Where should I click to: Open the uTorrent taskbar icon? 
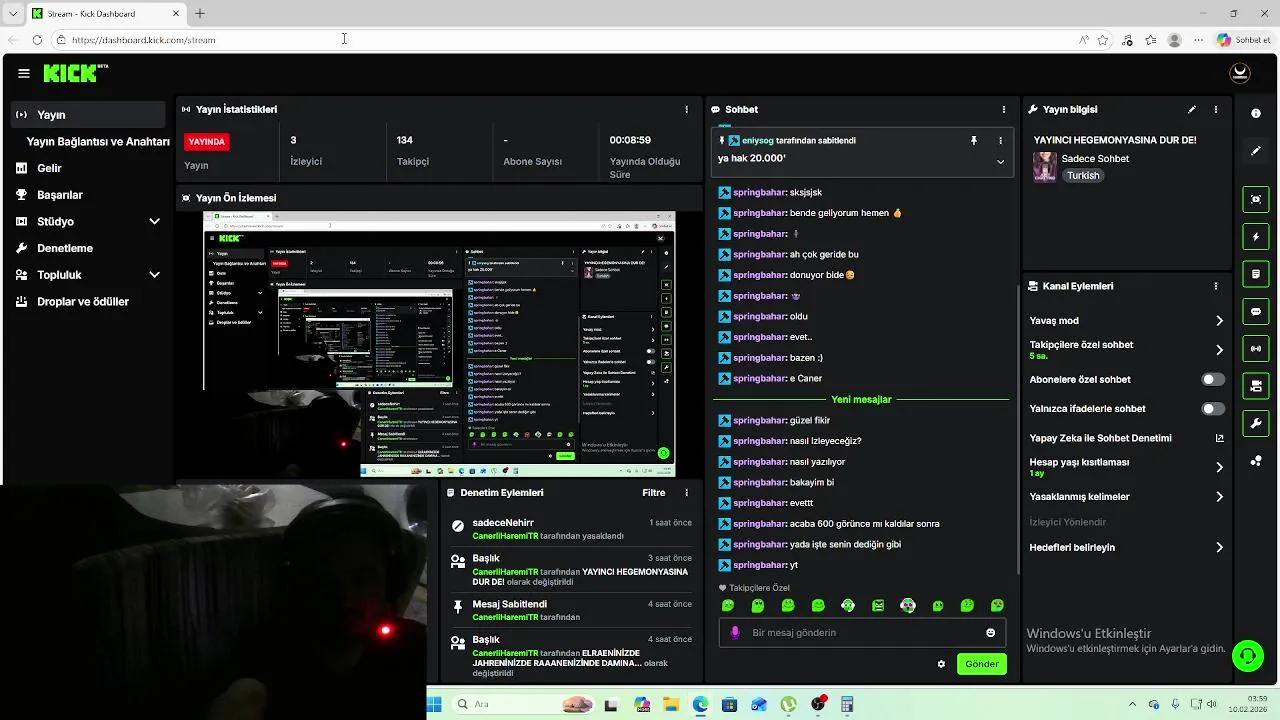(x=789, y=705)
